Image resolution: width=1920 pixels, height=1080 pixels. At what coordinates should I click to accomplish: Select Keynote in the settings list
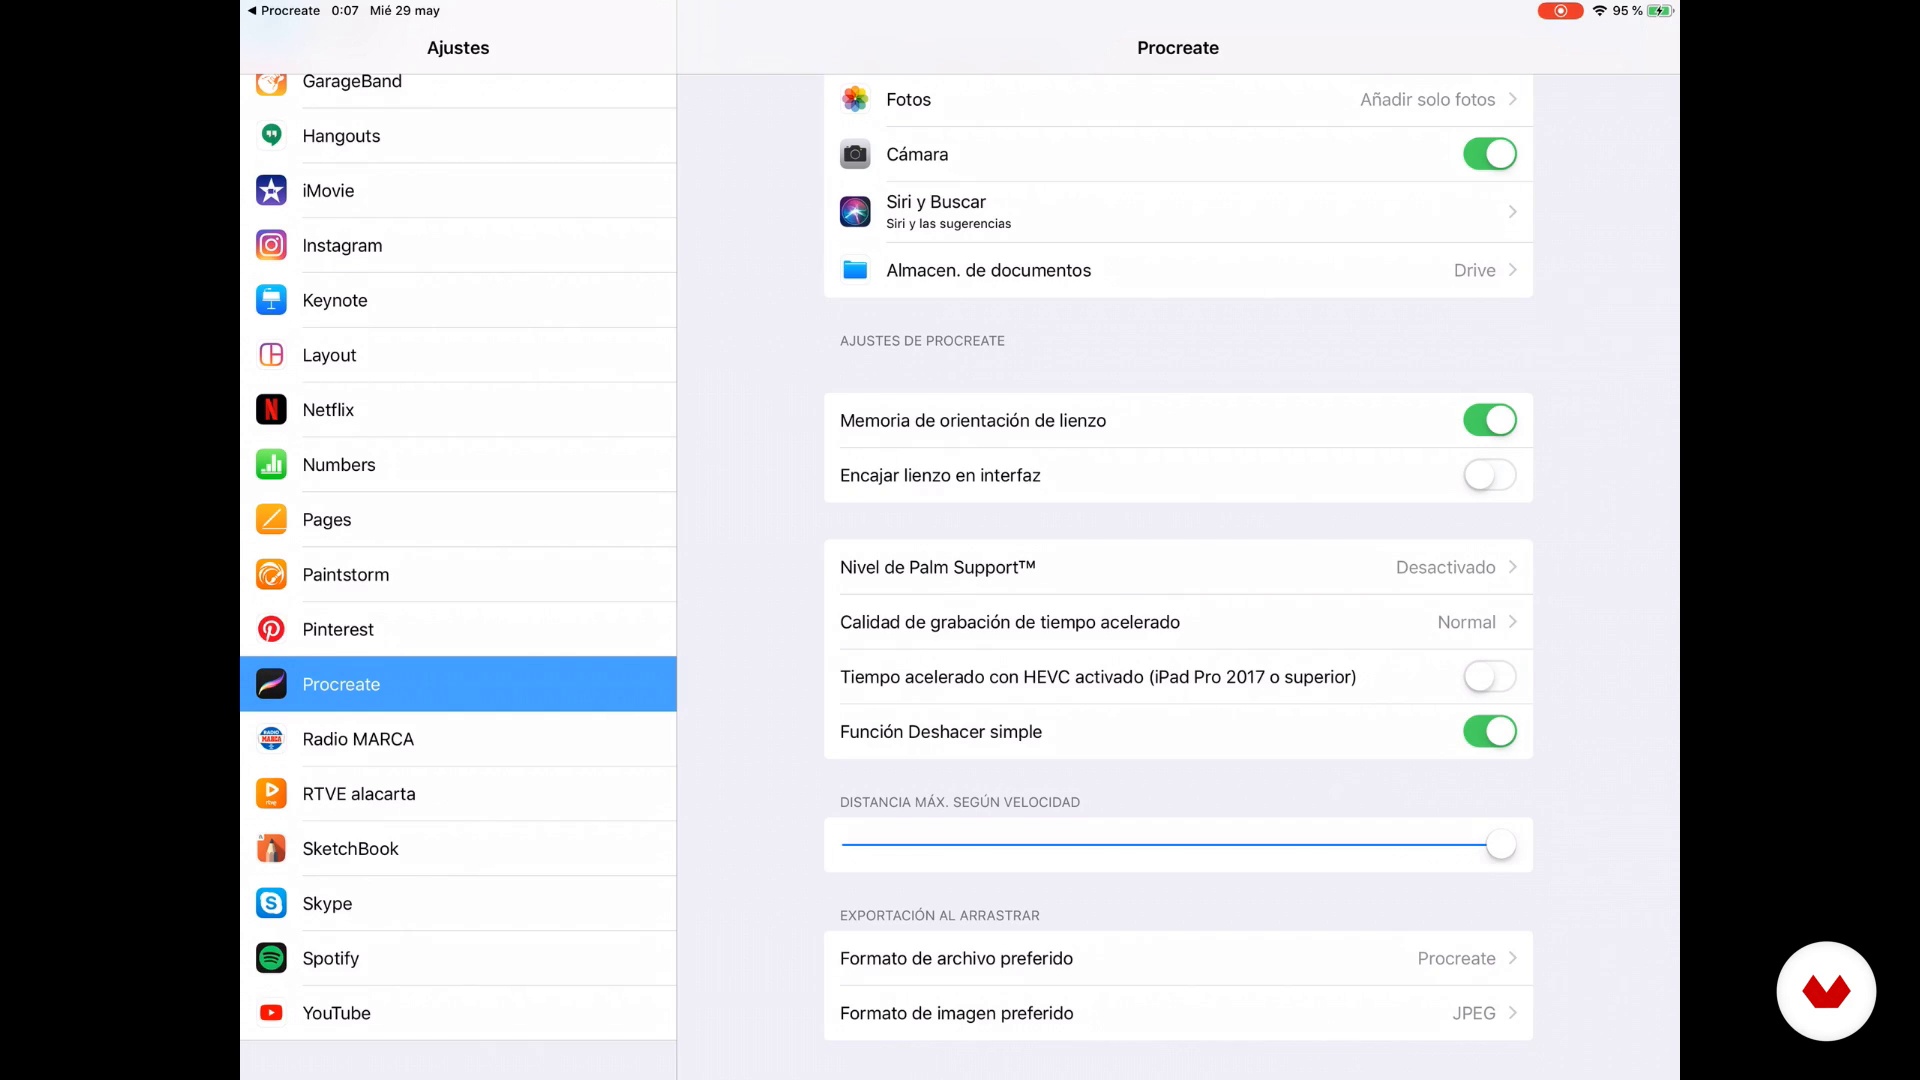tap(458, 300)
